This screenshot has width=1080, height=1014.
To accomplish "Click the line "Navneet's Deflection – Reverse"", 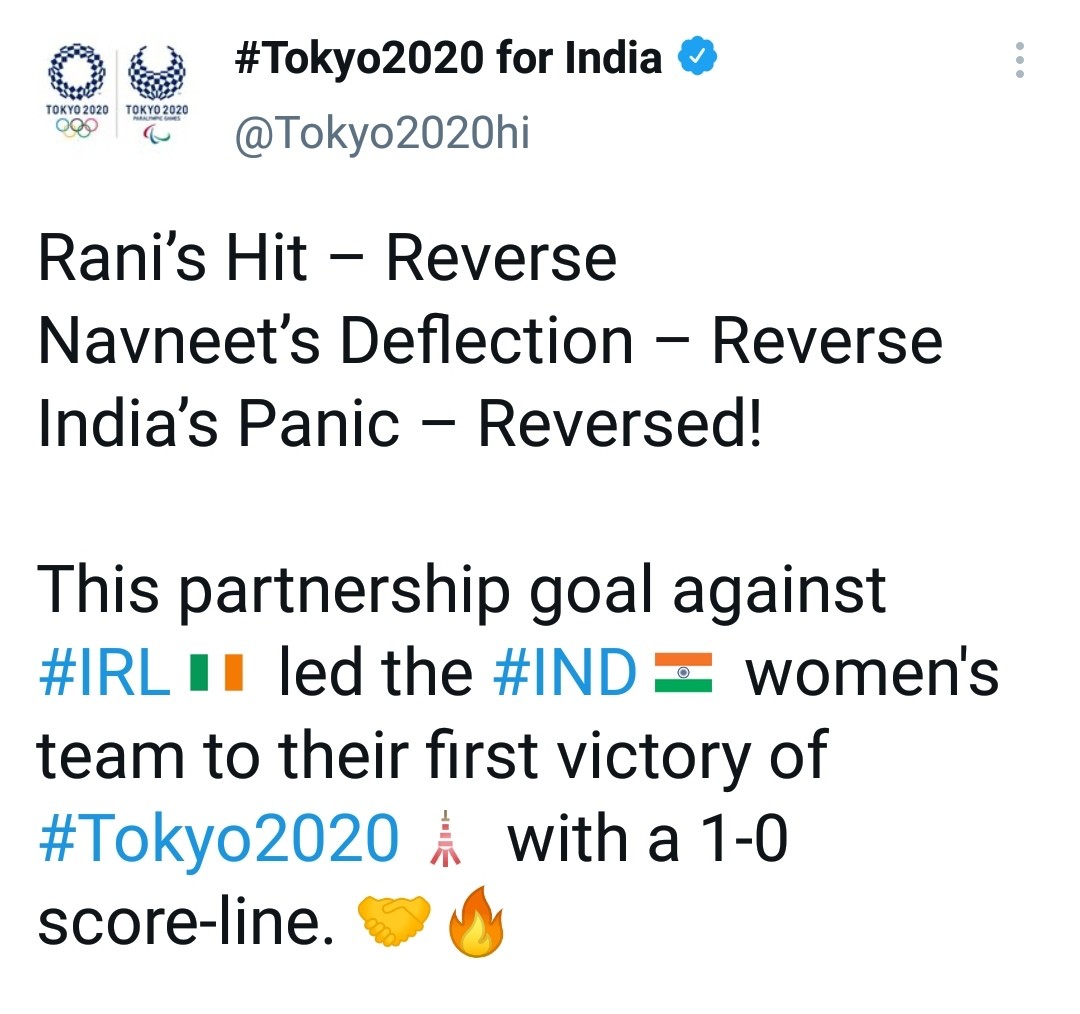I will [x=490, y=341].
